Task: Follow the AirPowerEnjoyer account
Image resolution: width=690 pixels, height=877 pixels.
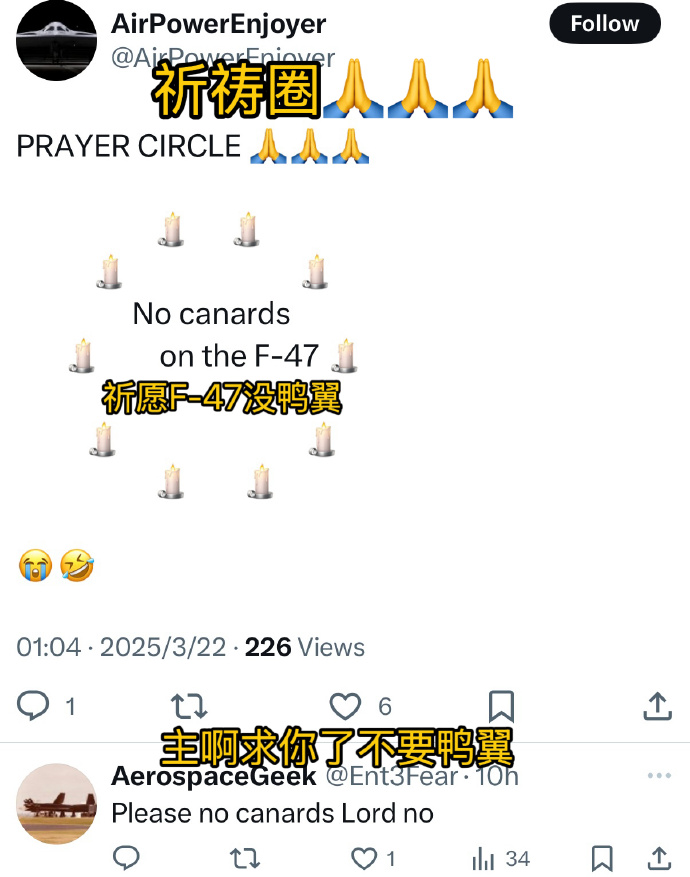Action: tap(605, 24)
